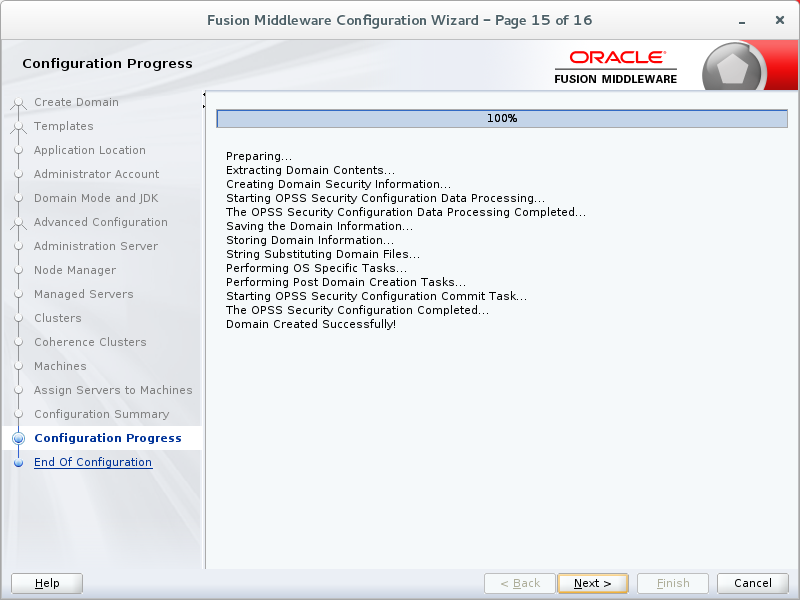This screenshot has height=600, width=800.
Task: Click the wizard window title bar text
Action: click(399, 20)
